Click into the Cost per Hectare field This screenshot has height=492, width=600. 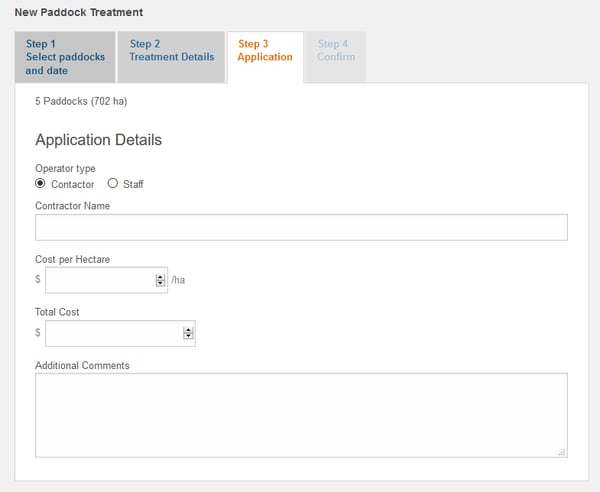tap(100, 280)
